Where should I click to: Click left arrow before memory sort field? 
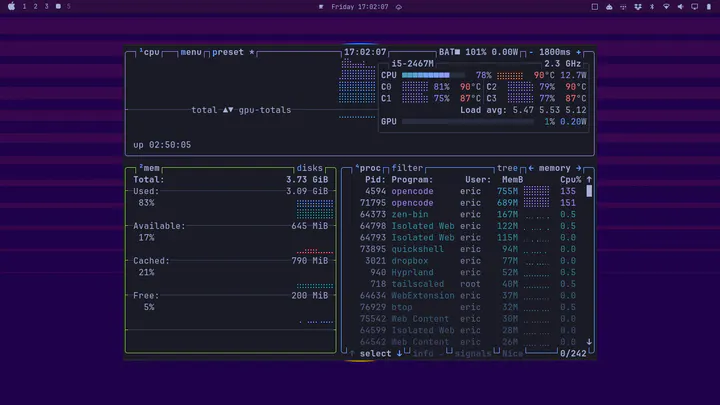(531, 168)
